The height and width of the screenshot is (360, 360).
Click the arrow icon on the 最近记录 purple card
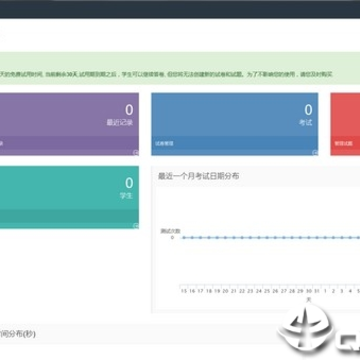[136, 152]
